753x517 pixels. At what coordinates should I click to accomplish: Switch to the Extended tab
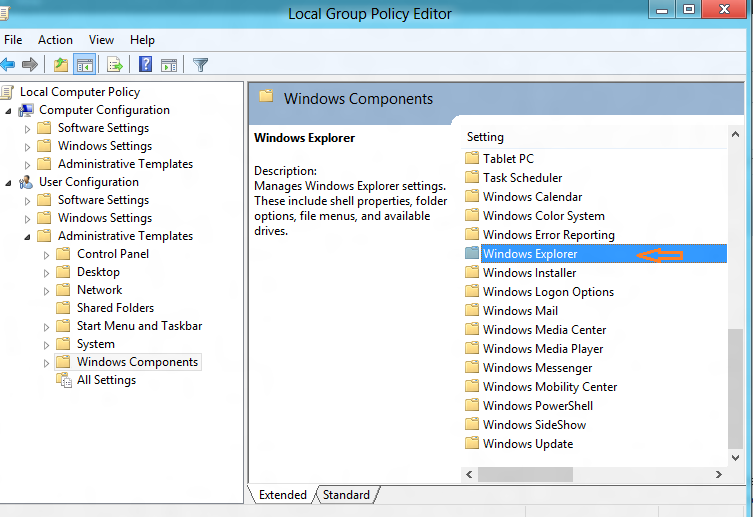tap(282, 495)
